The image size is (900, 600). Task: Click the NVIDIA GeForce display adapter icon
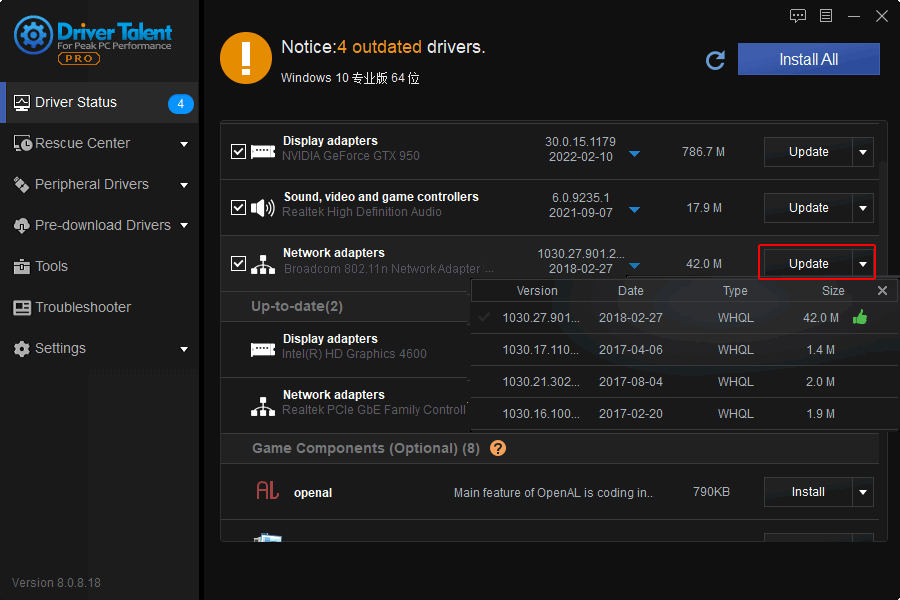263,152
